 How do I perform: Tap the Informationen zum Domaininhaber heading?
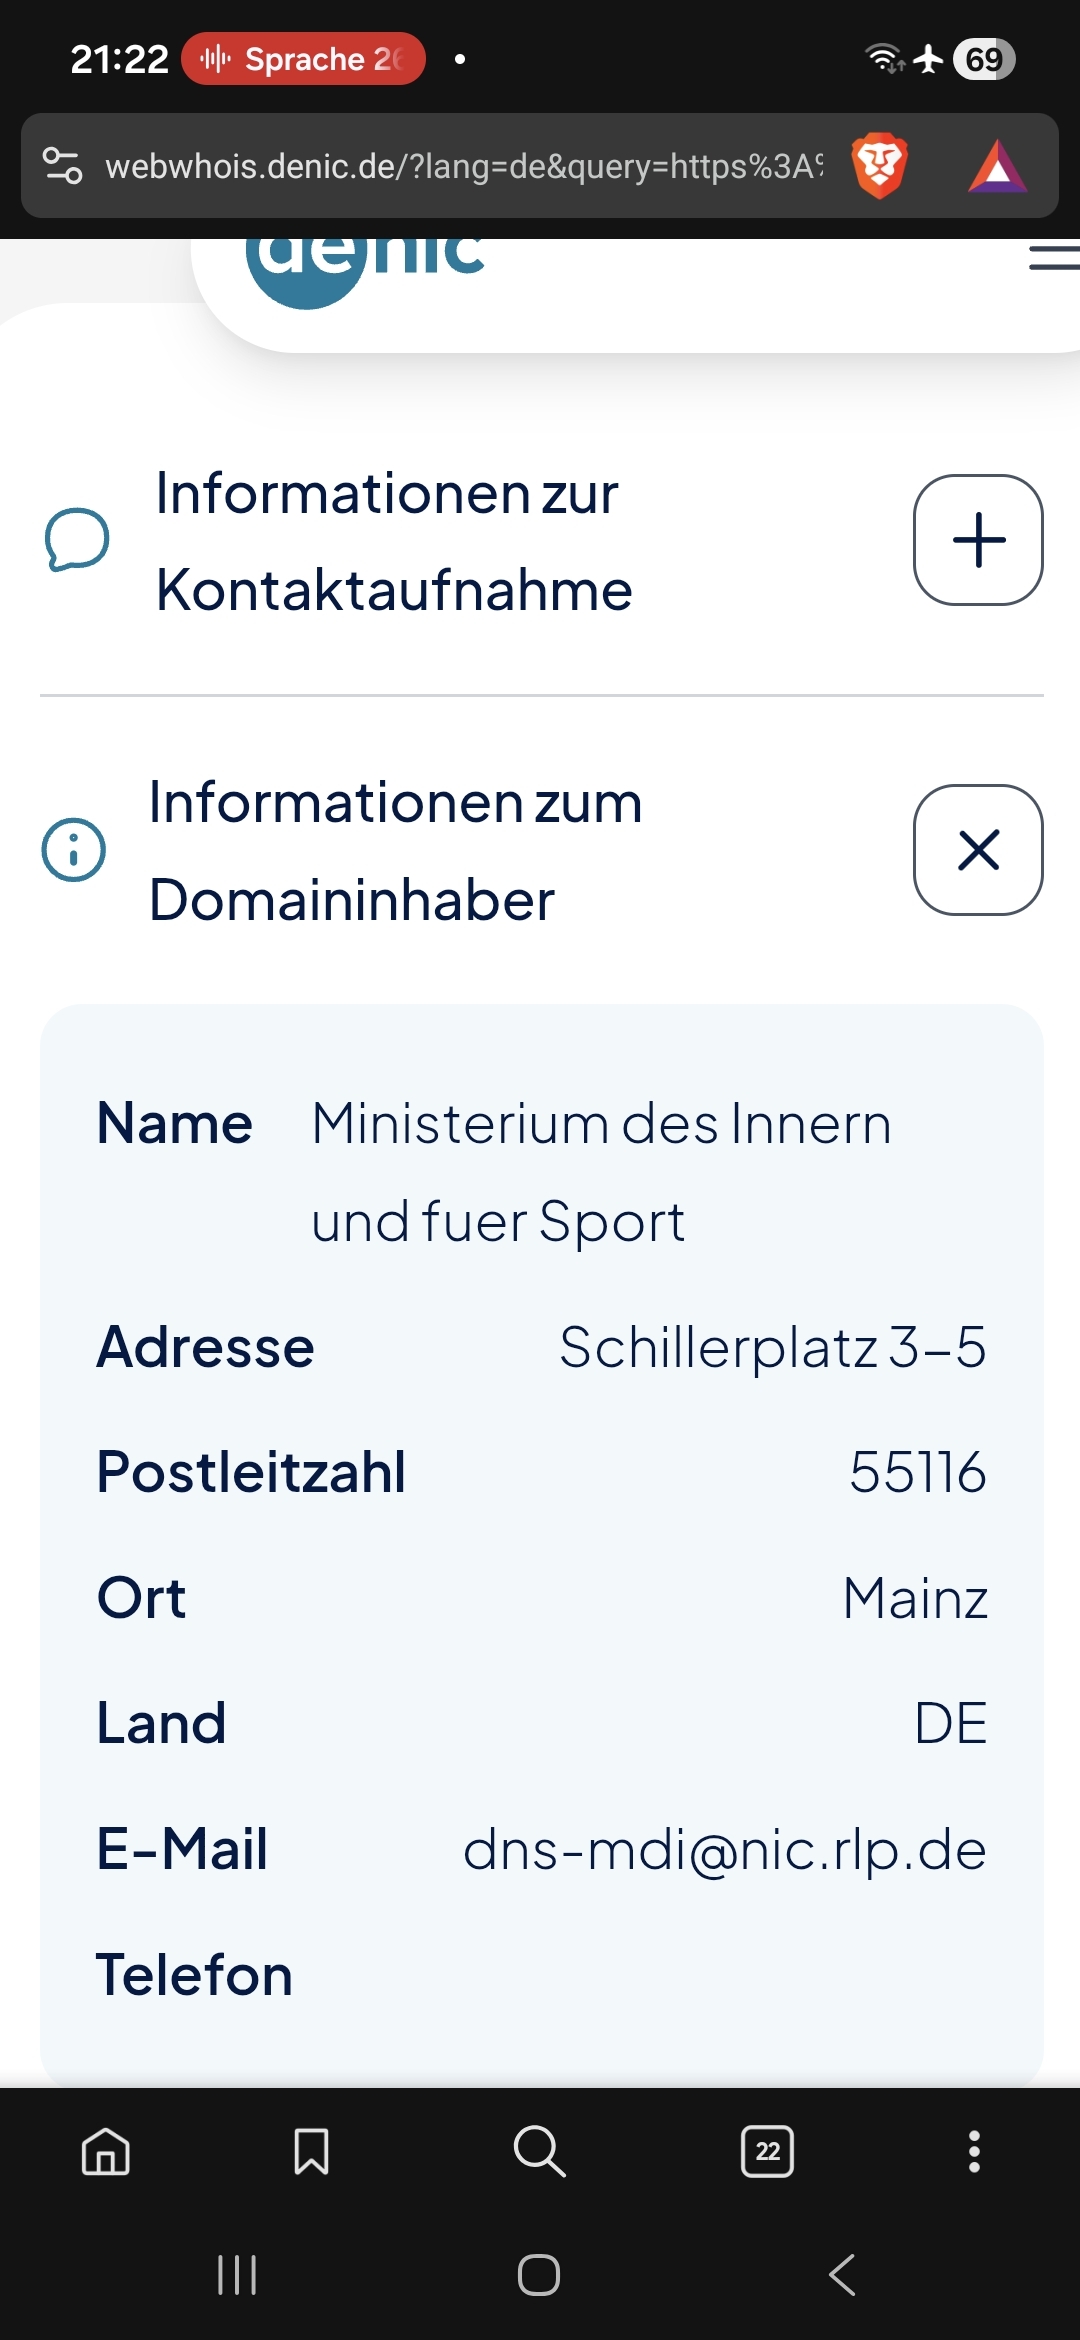pyautogui.click(x=395, y=851)
